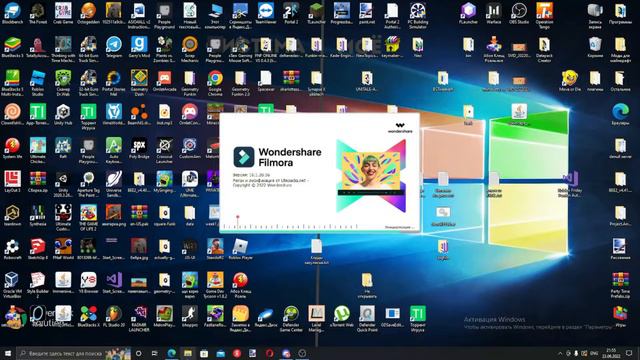Select the Oracle VM VirtualBox icon

[x=12, y=285]
